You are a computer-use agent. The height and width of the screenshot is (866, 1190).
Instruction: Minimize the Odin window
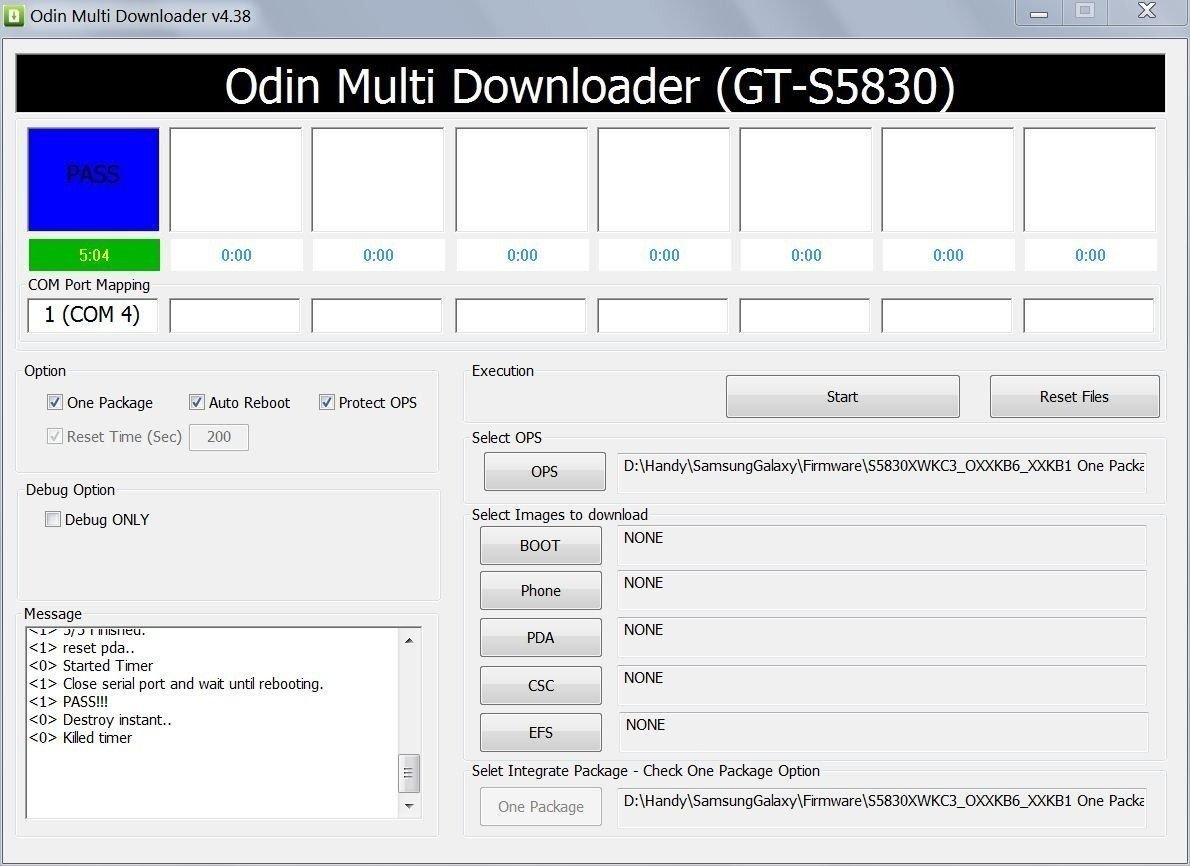coord(1039,13)
